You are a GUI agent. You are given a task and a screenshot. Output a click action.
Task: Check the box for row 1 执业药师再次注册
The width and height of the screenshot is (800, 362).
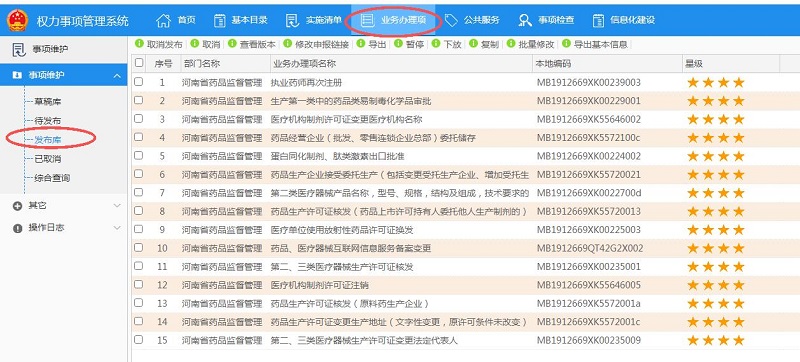tap(139, 82)
